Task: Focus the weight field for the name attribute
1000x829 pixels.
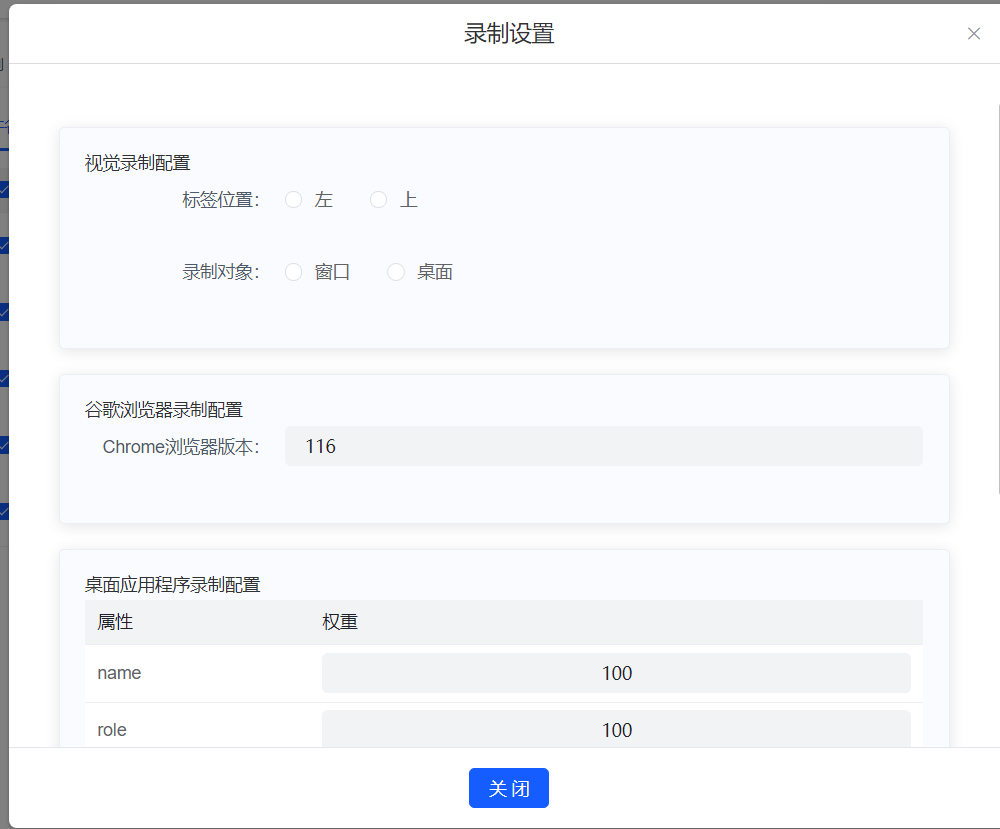Action: [616, 673]
